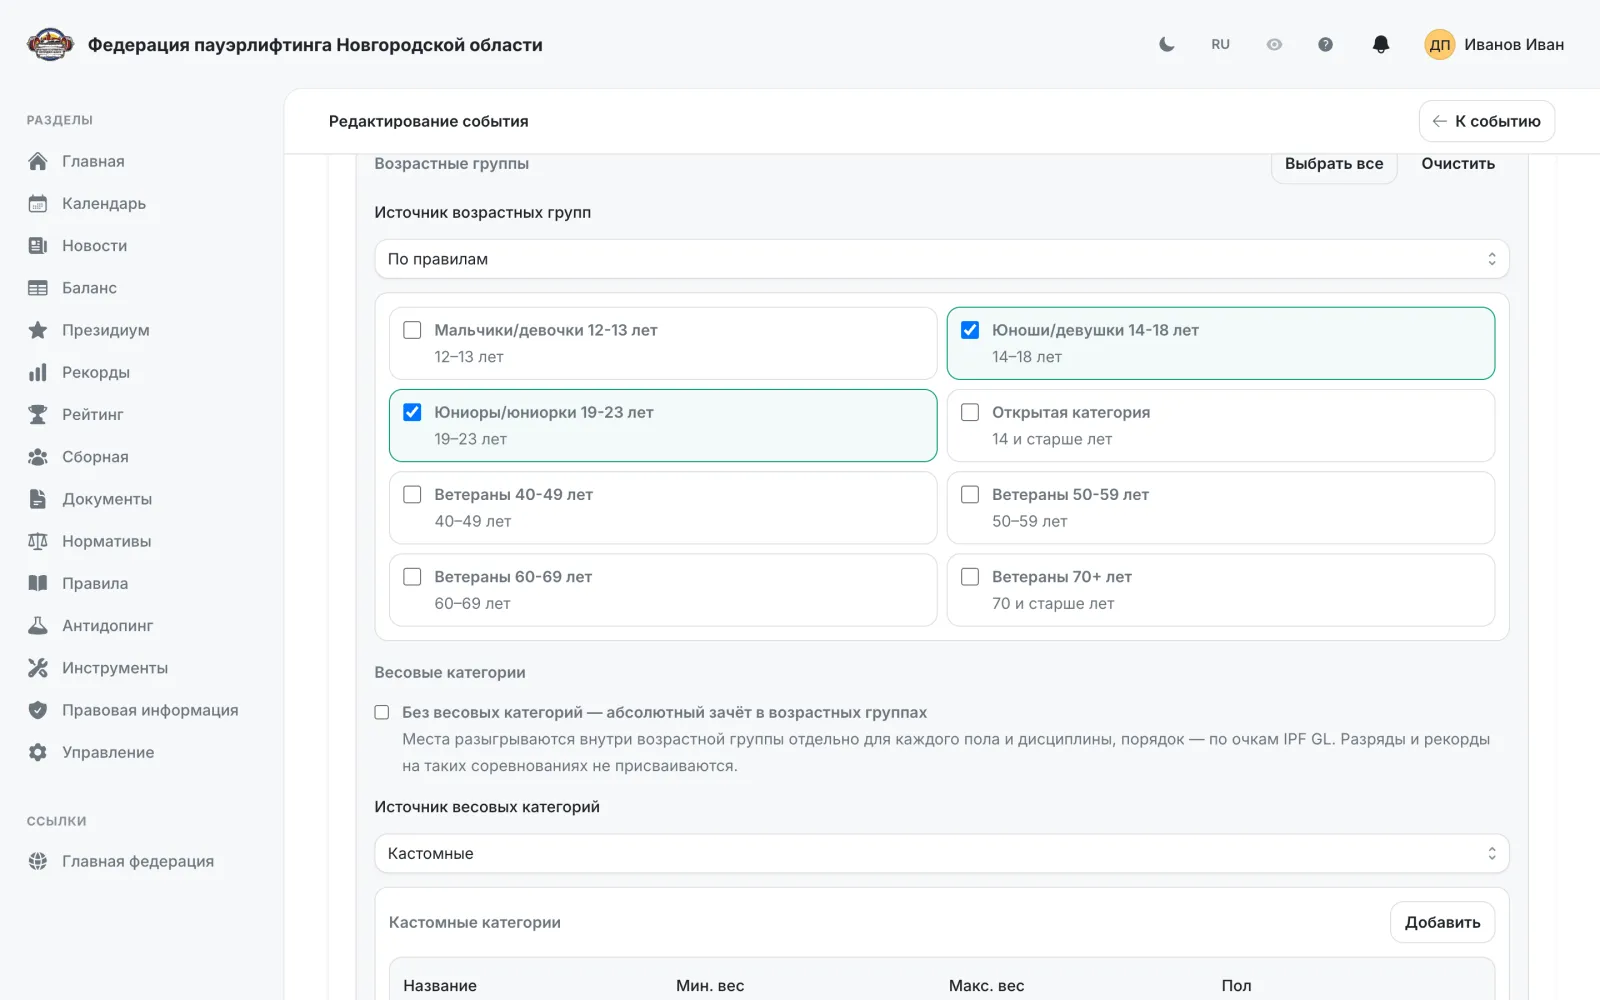
Task: Open the Кастомные weight source dropdown
Action: click(941, 853)
